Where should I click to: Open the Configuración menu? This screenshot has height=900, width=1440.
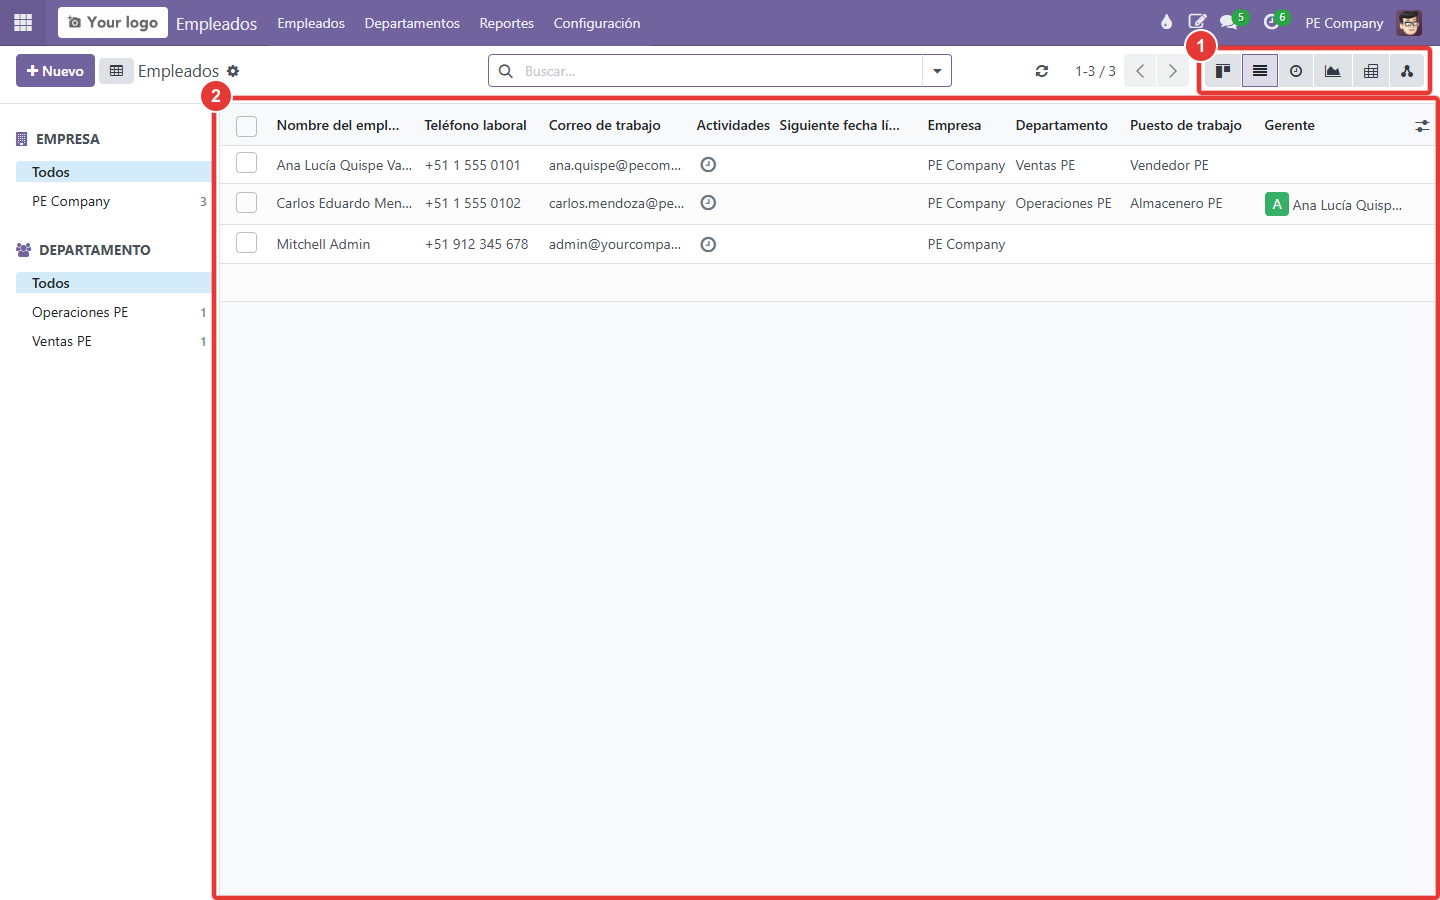597,23
